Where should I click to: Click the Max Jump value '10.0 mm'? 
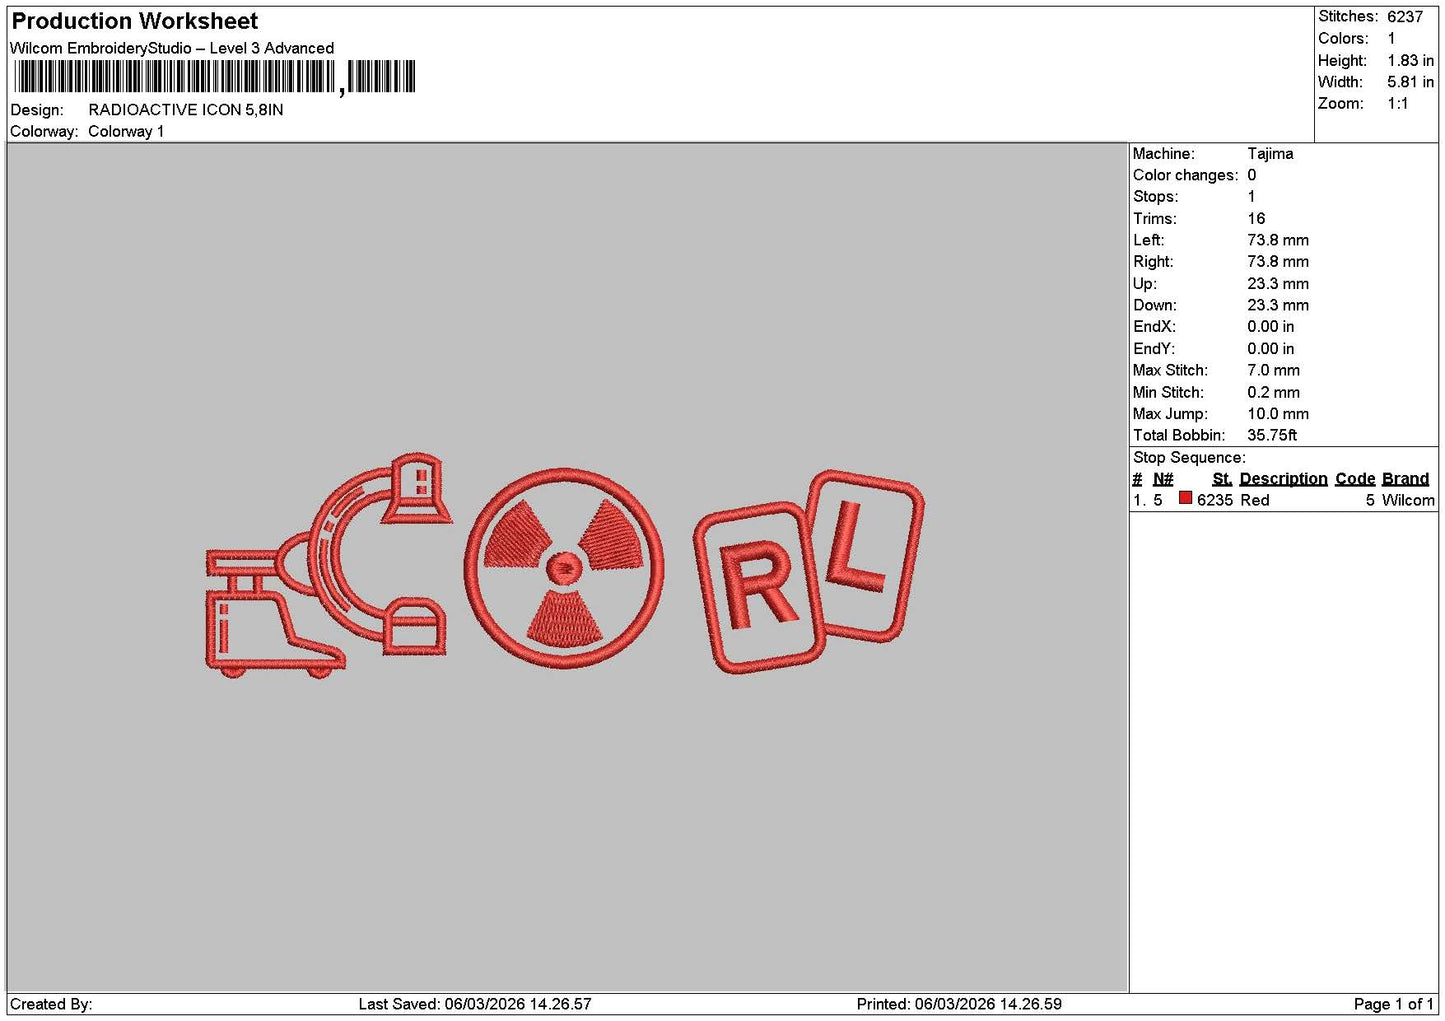[x=1278, y=414]
